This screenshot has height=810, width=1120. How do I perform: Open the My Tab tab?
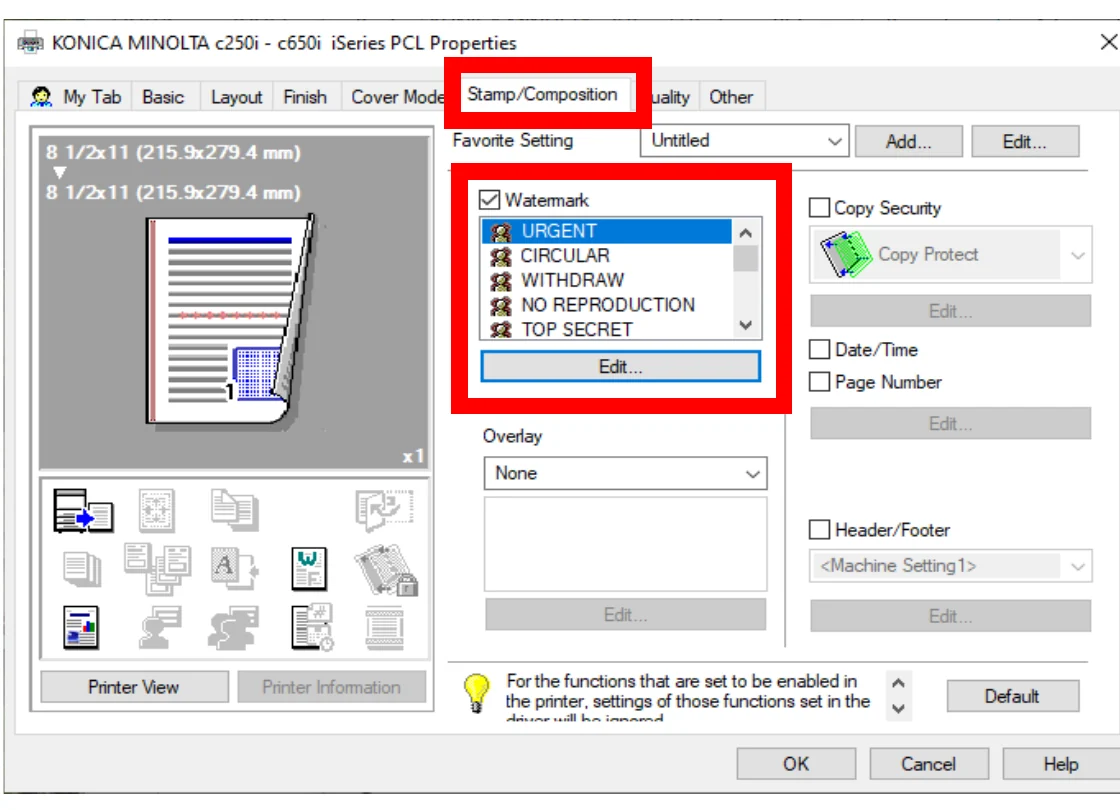click(x=76, y=96)
